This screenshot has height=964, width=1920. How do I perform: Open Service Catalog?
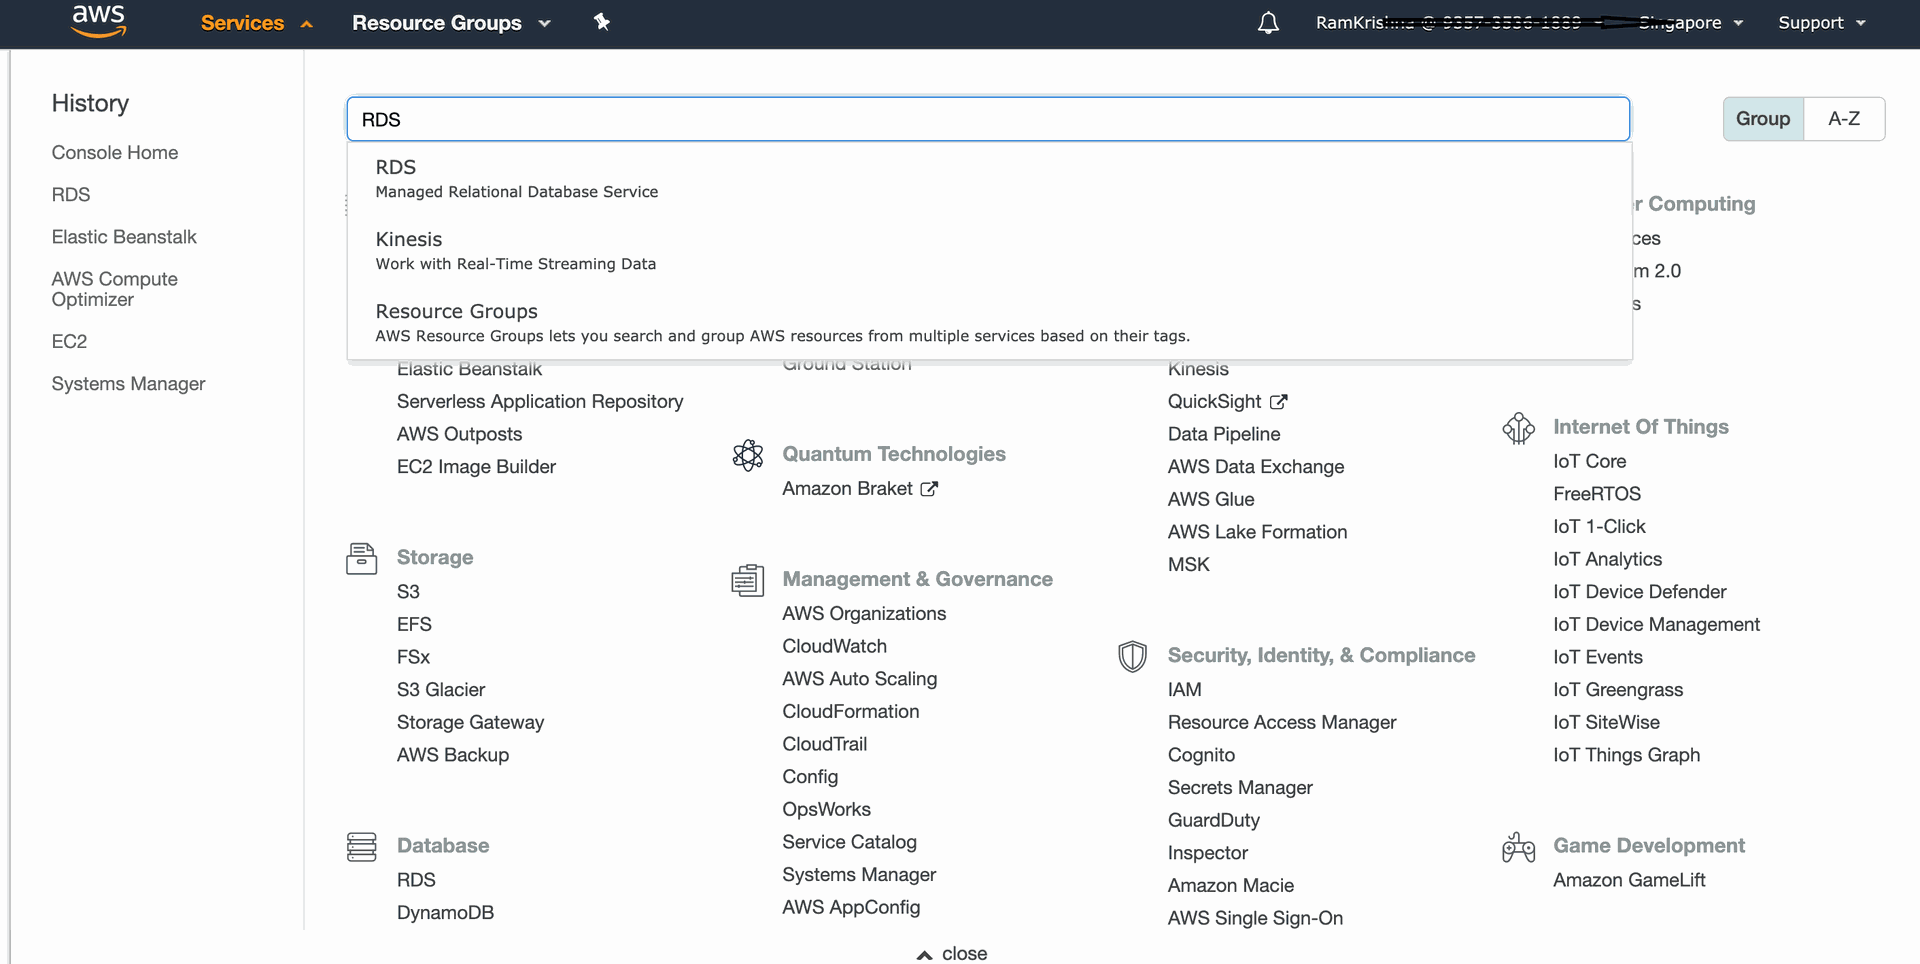(x=849, y=843)
